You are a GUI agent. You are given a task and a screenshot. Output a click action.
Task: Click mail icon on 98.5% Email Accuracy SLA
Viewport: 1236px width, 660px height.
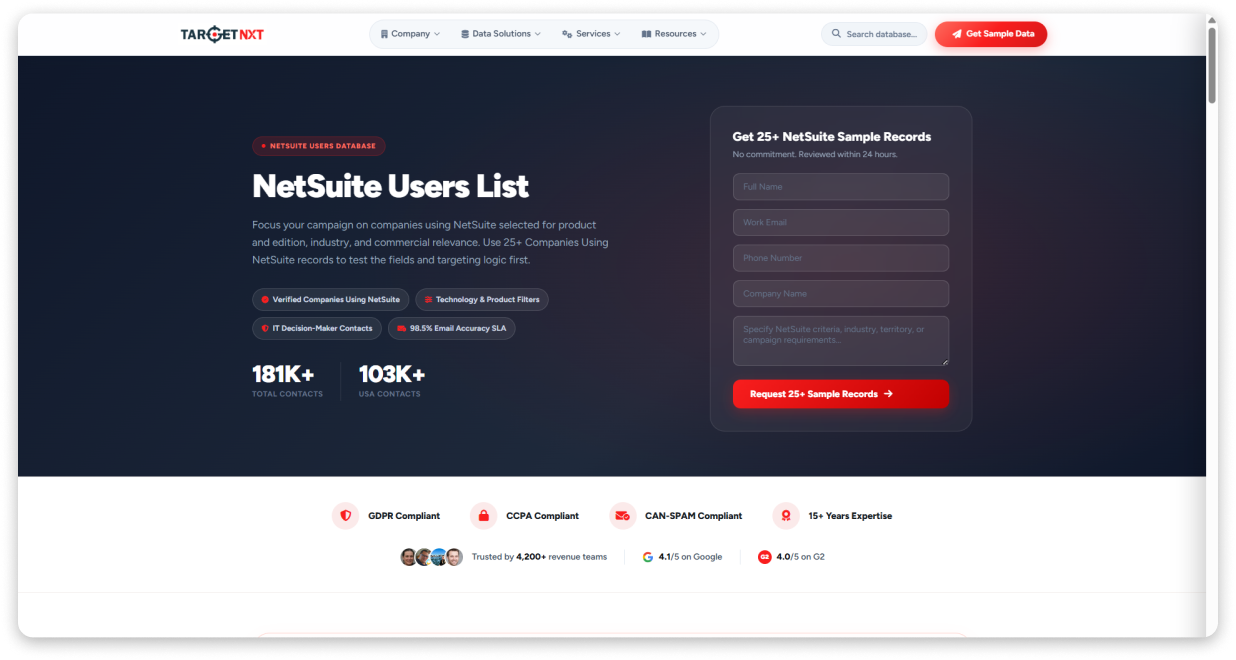point(401,328)
